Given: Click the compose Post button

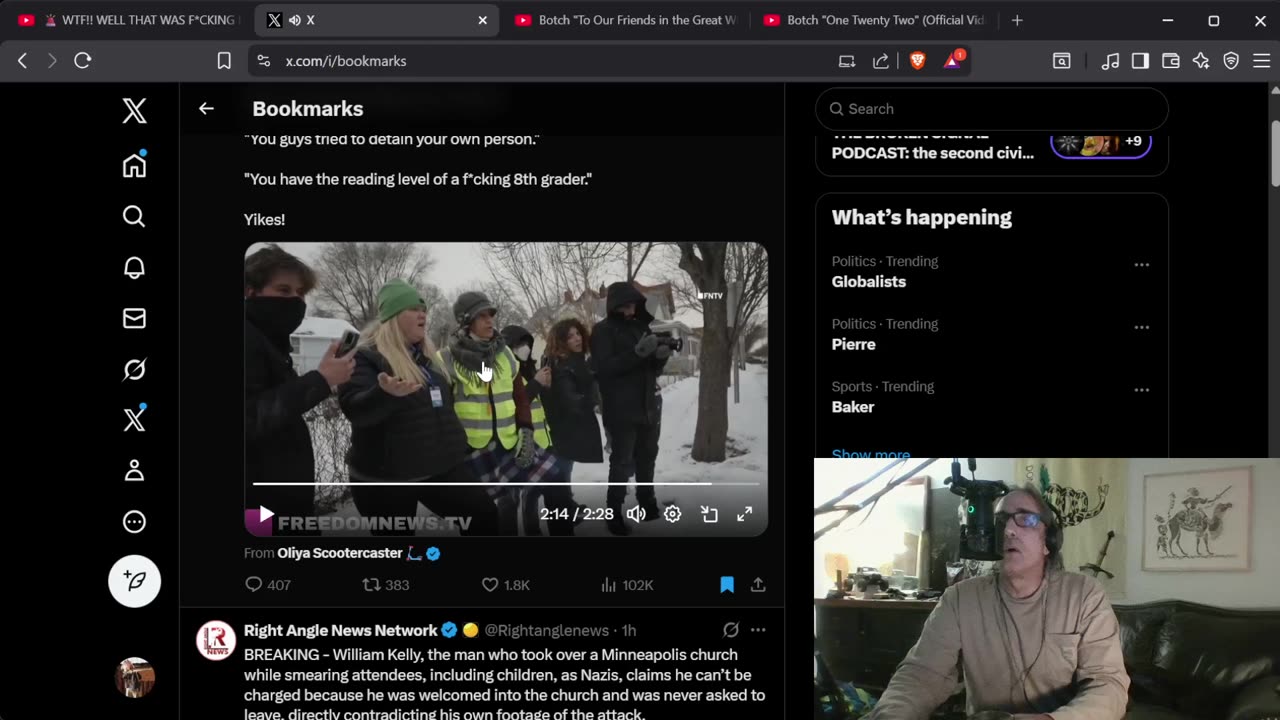Looking at the screenshot, I should (x=134, y=581).
